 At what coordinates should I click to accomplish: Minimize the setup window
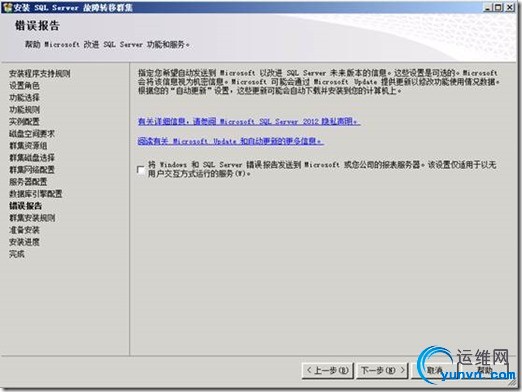pos(488,7)
